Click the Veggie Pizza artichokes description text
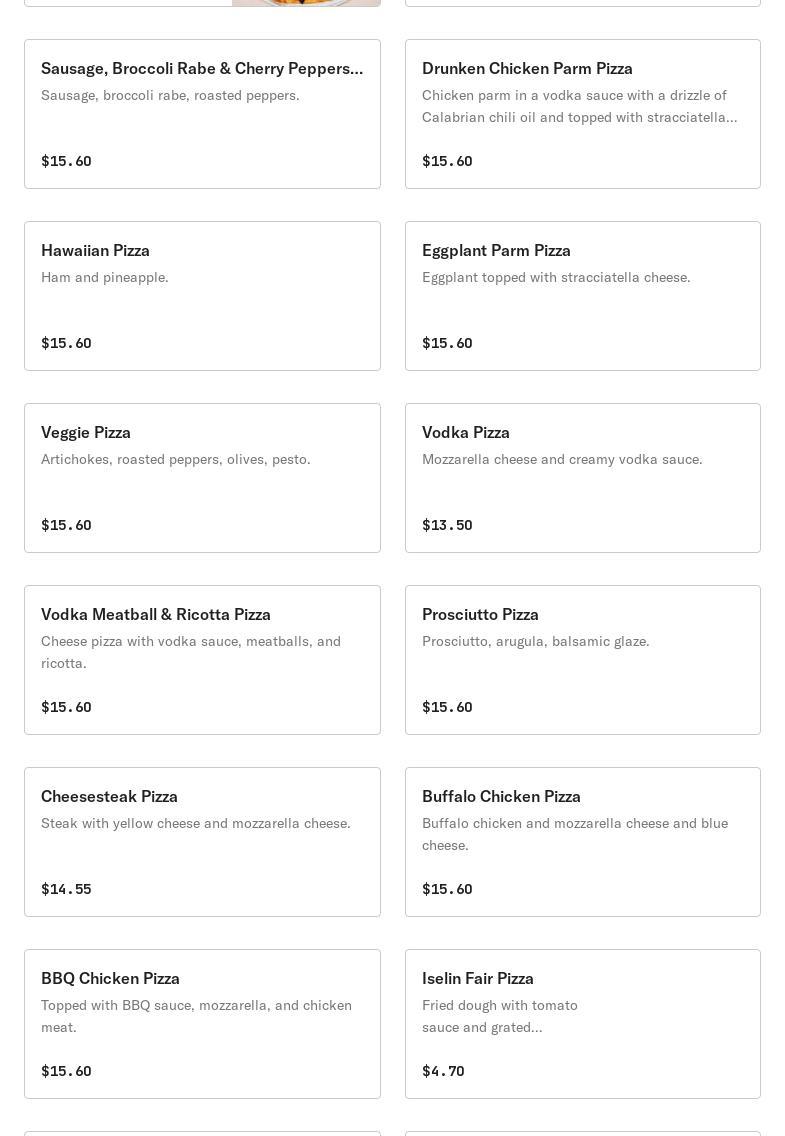The height and width of the screenshot is (1136, 785). (x=176, y=459)
